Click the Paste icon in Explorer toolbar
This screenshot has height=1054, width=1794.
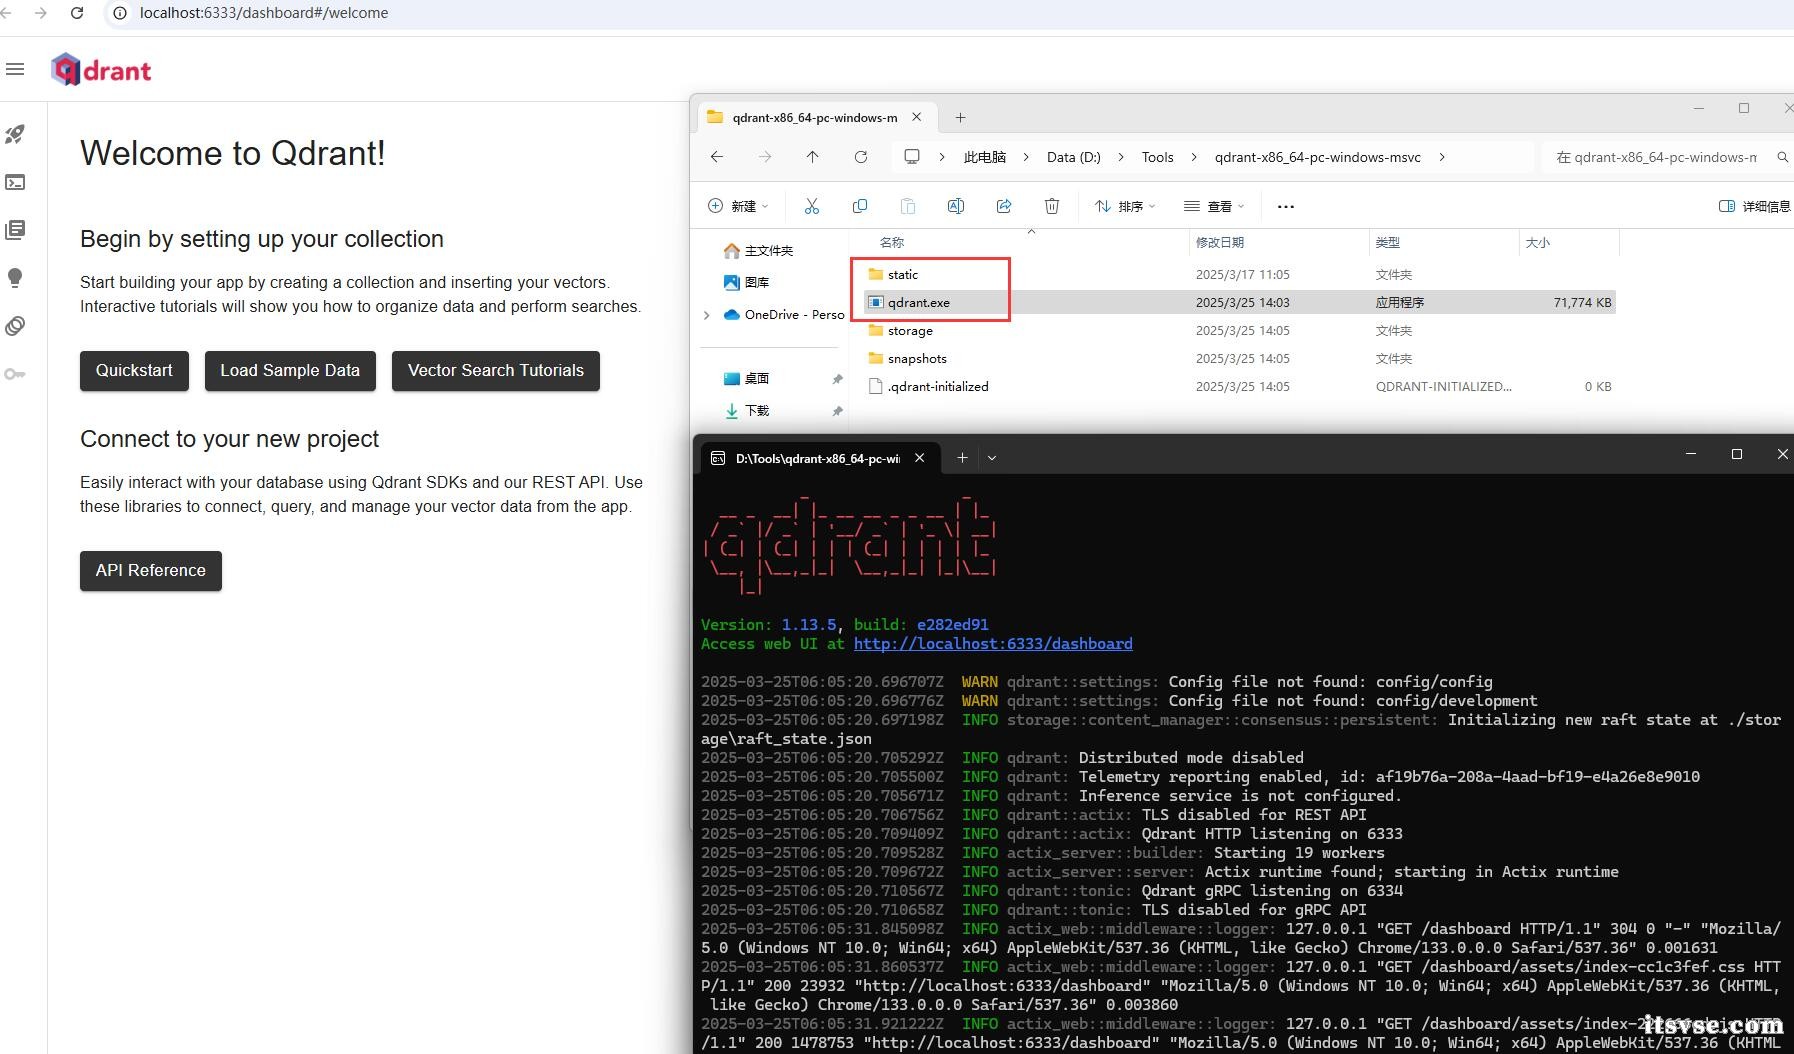tap(908, 206)
